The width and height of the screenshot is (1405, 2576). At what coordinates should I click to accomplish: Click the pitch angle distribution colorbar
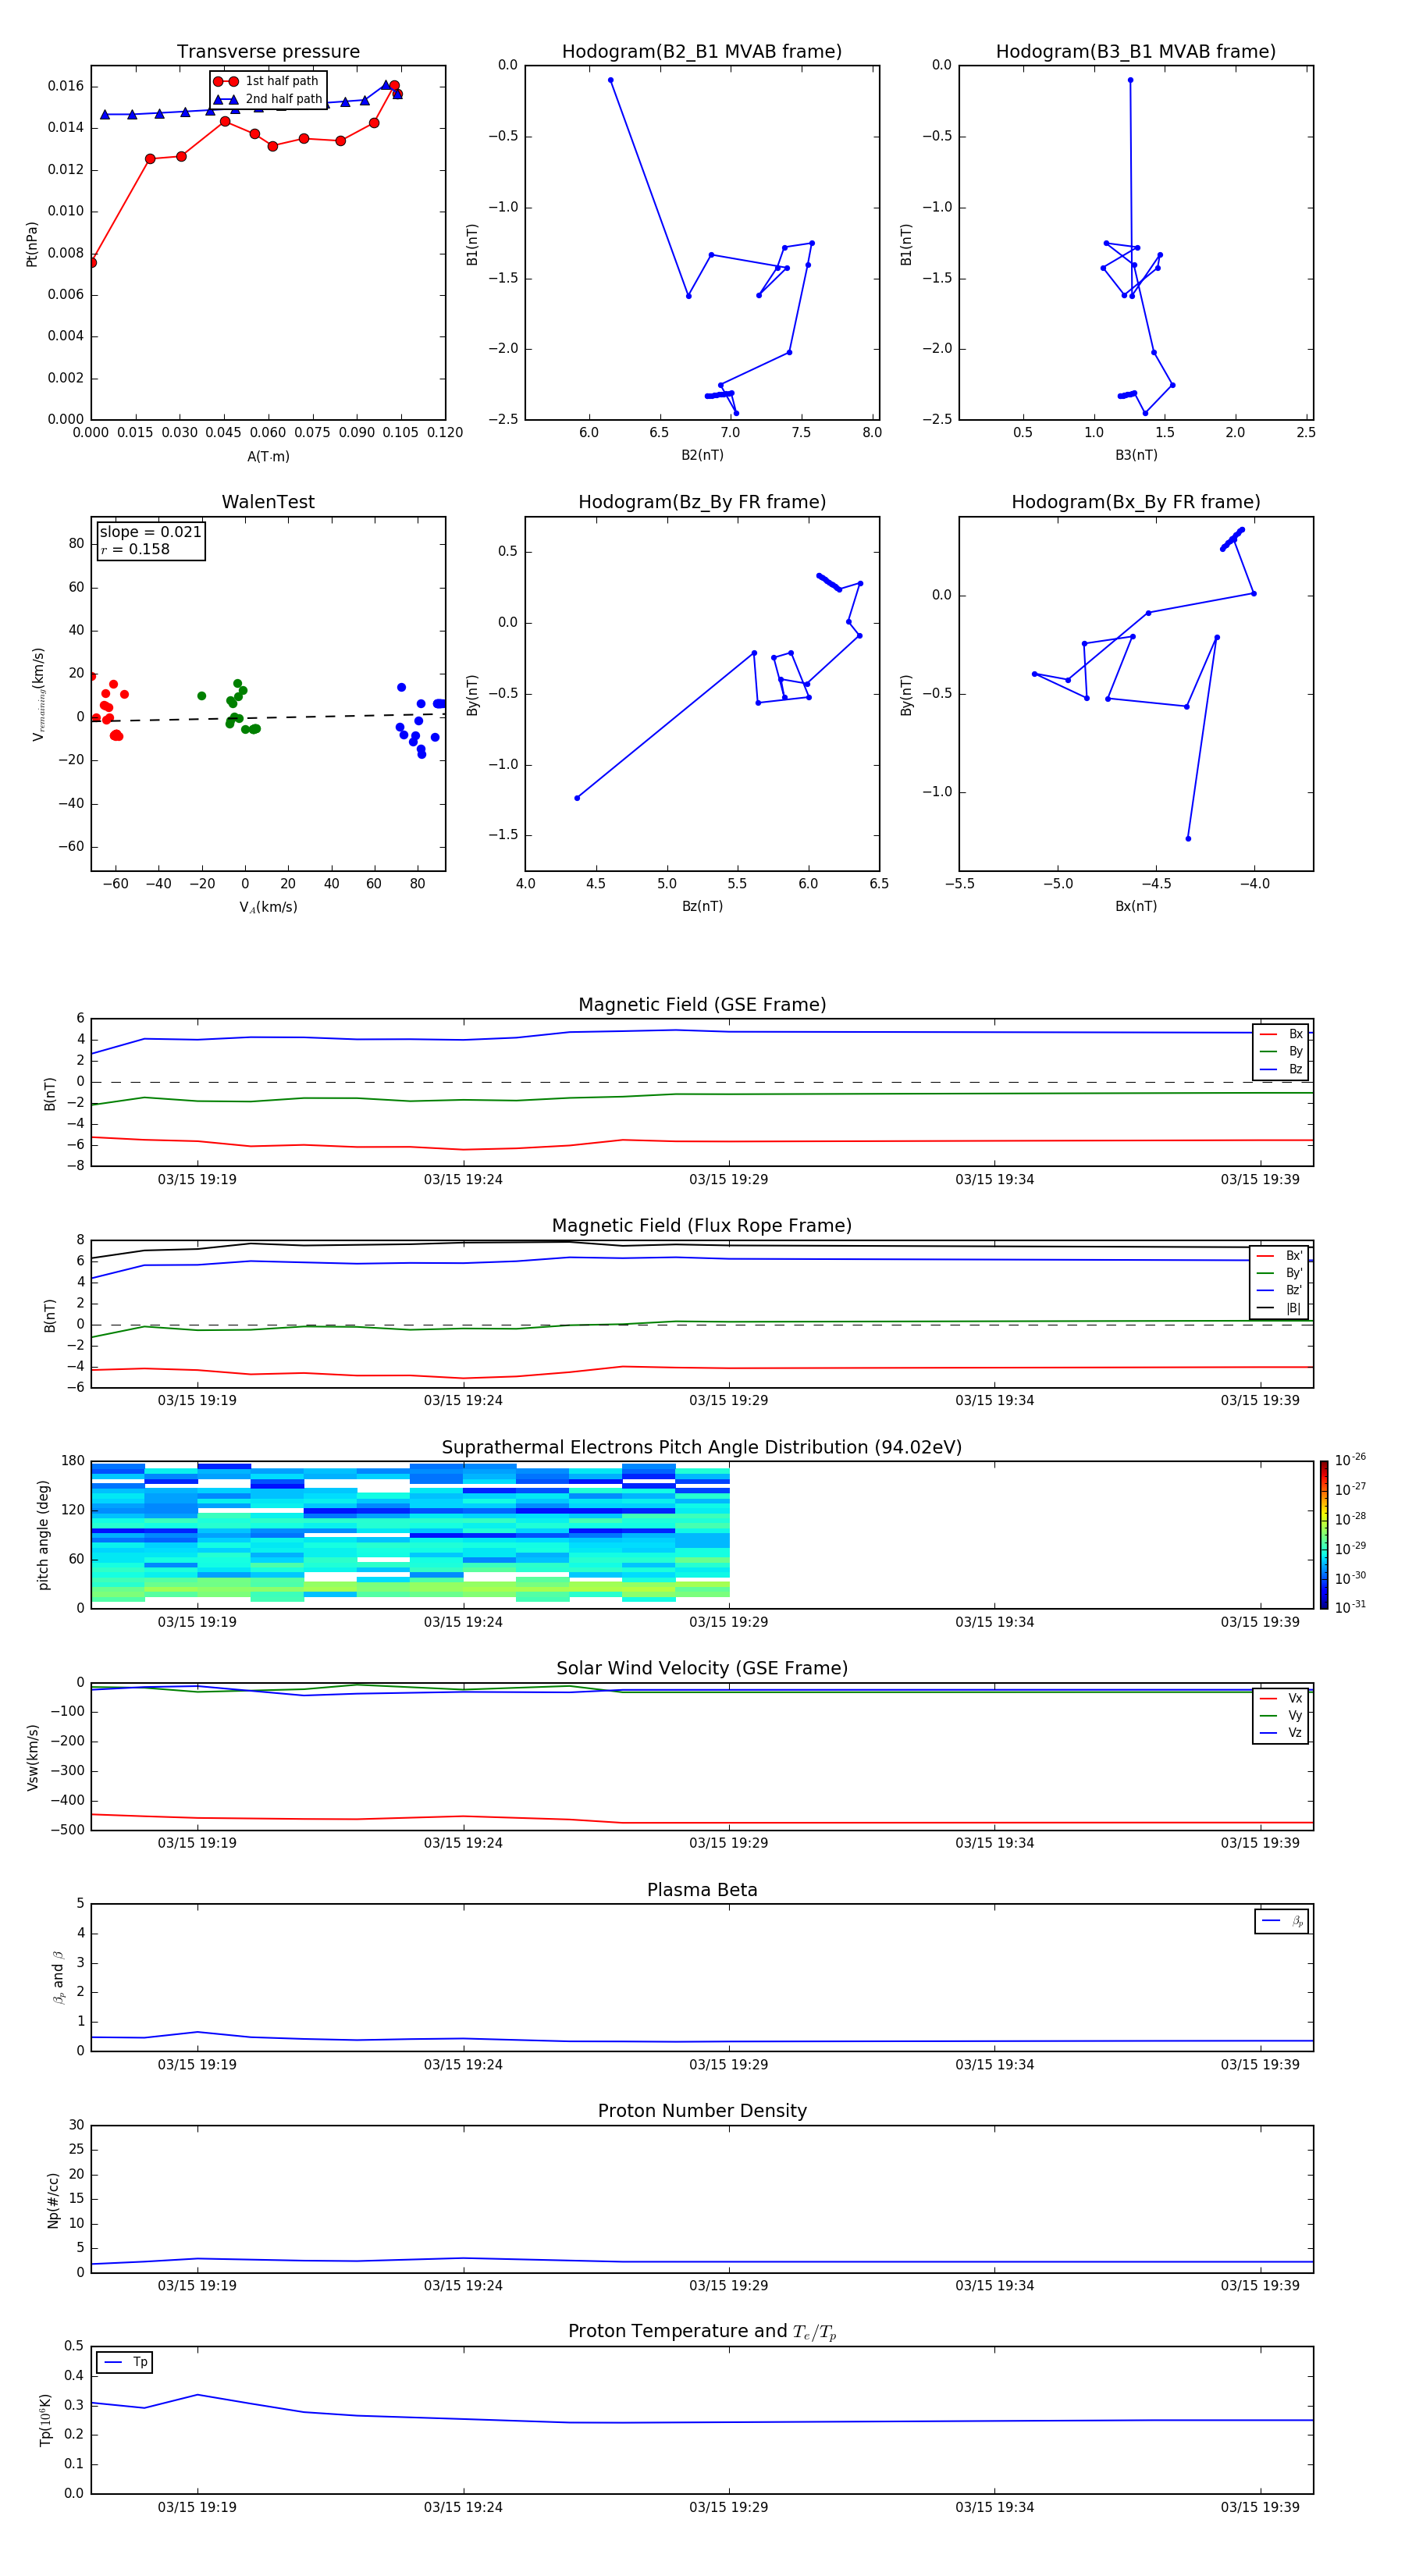click(x=1323, y=1534)
